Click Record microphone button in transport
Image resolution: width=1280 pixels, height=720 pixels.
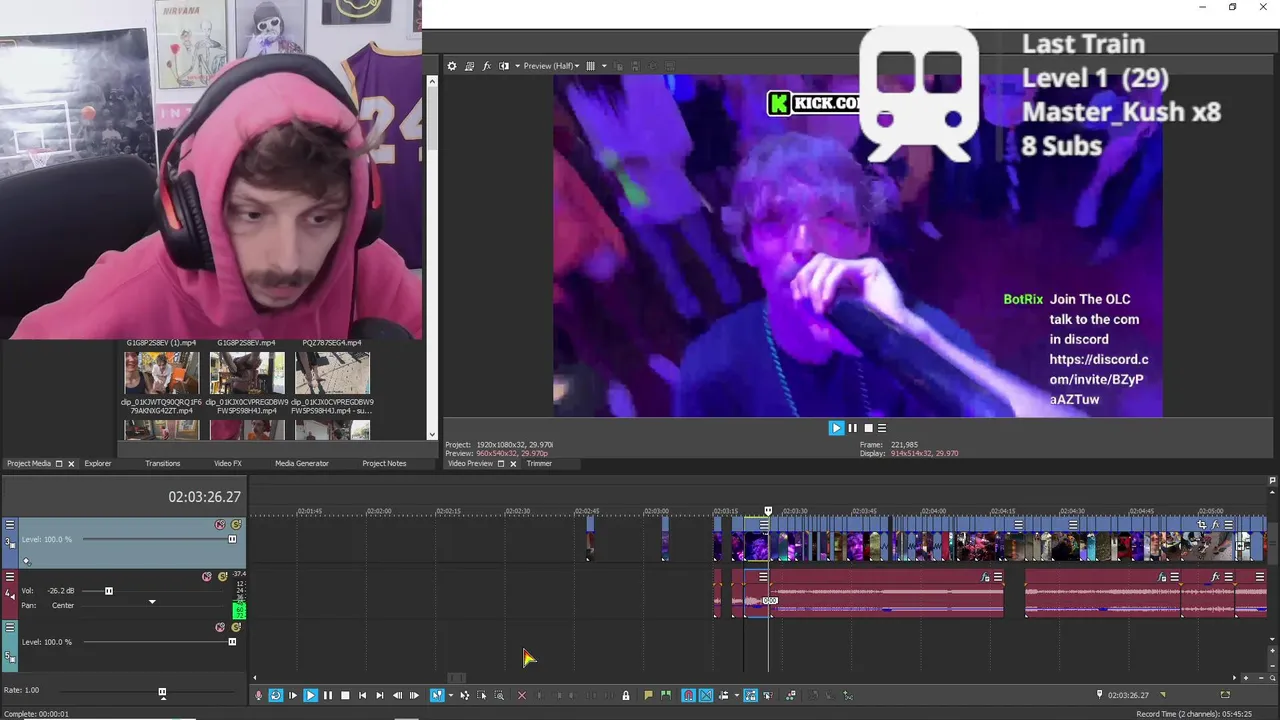point(259,696)
